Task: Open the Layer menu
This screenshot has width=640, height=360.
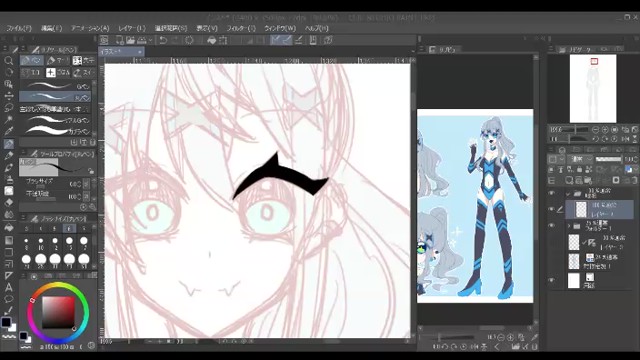Action: click(132, 28)
